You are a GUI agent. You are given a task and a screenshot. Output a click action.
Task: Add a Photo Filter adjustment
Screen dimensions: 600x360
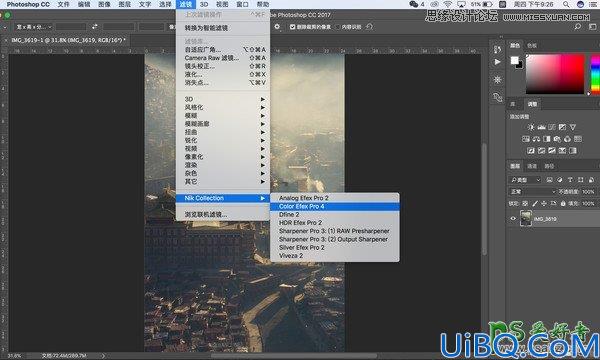click(x=557, y=139)
